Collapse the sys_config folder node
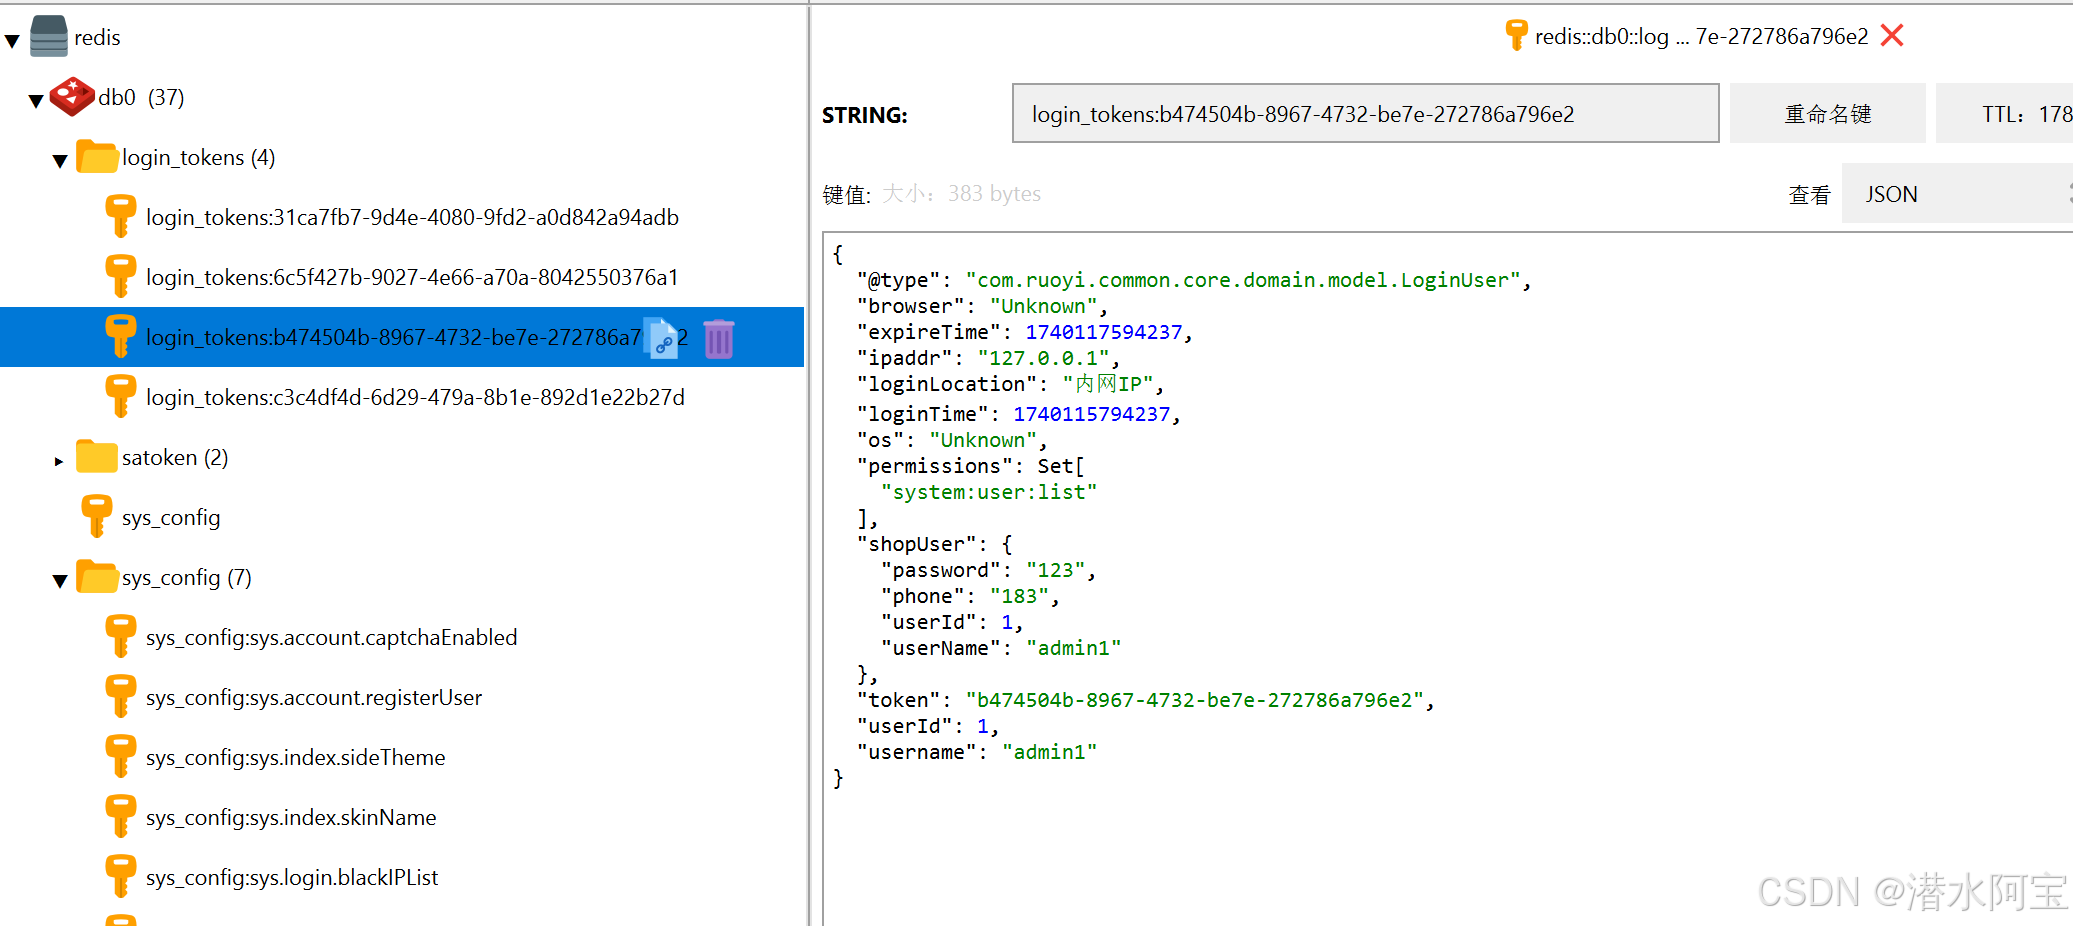This screenshot has width=2073, height=926. coord(59,580)
